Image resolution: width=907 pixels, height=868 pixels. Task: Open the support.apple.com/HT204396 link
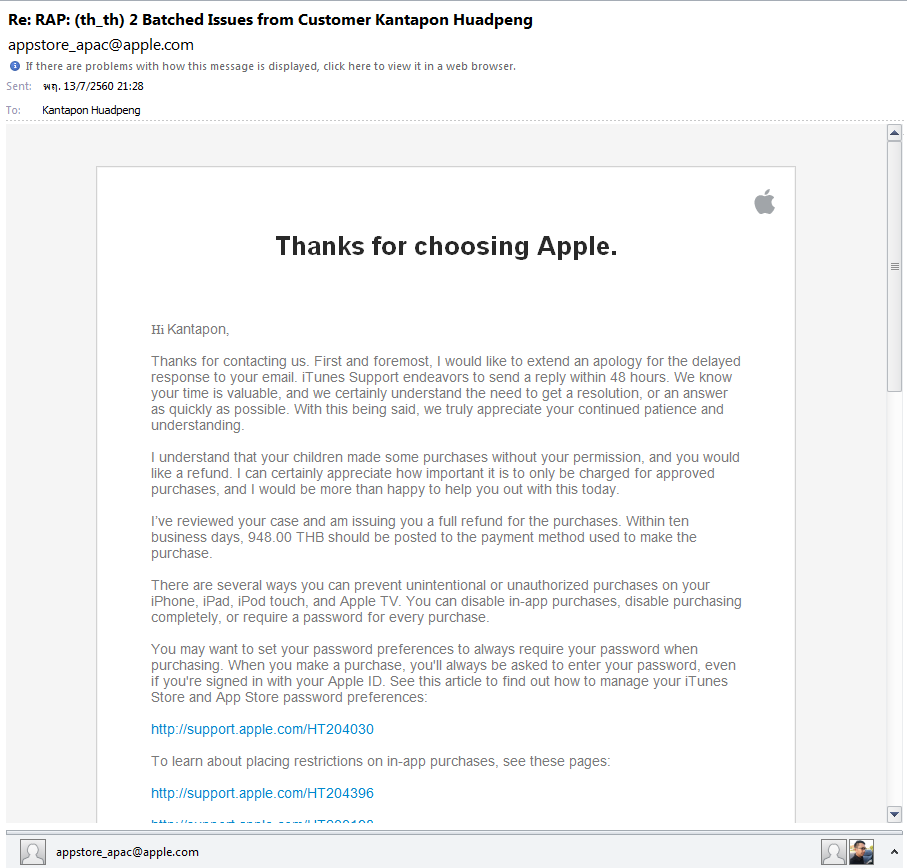[262, 793]
